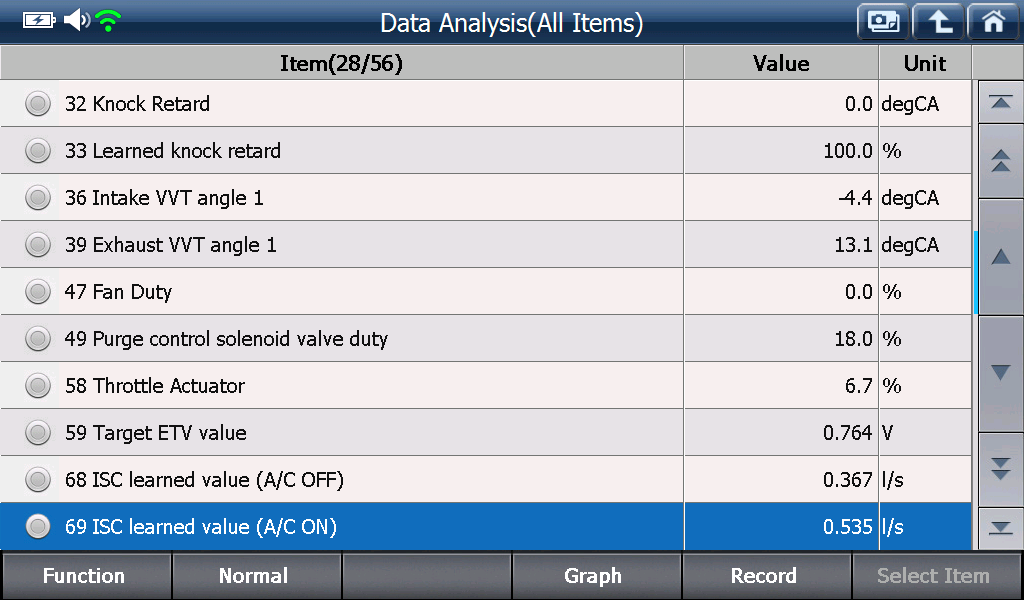The image size is (1024, 600).
Task: Jump to bottom of list arrow
Action: [1000, 528]
